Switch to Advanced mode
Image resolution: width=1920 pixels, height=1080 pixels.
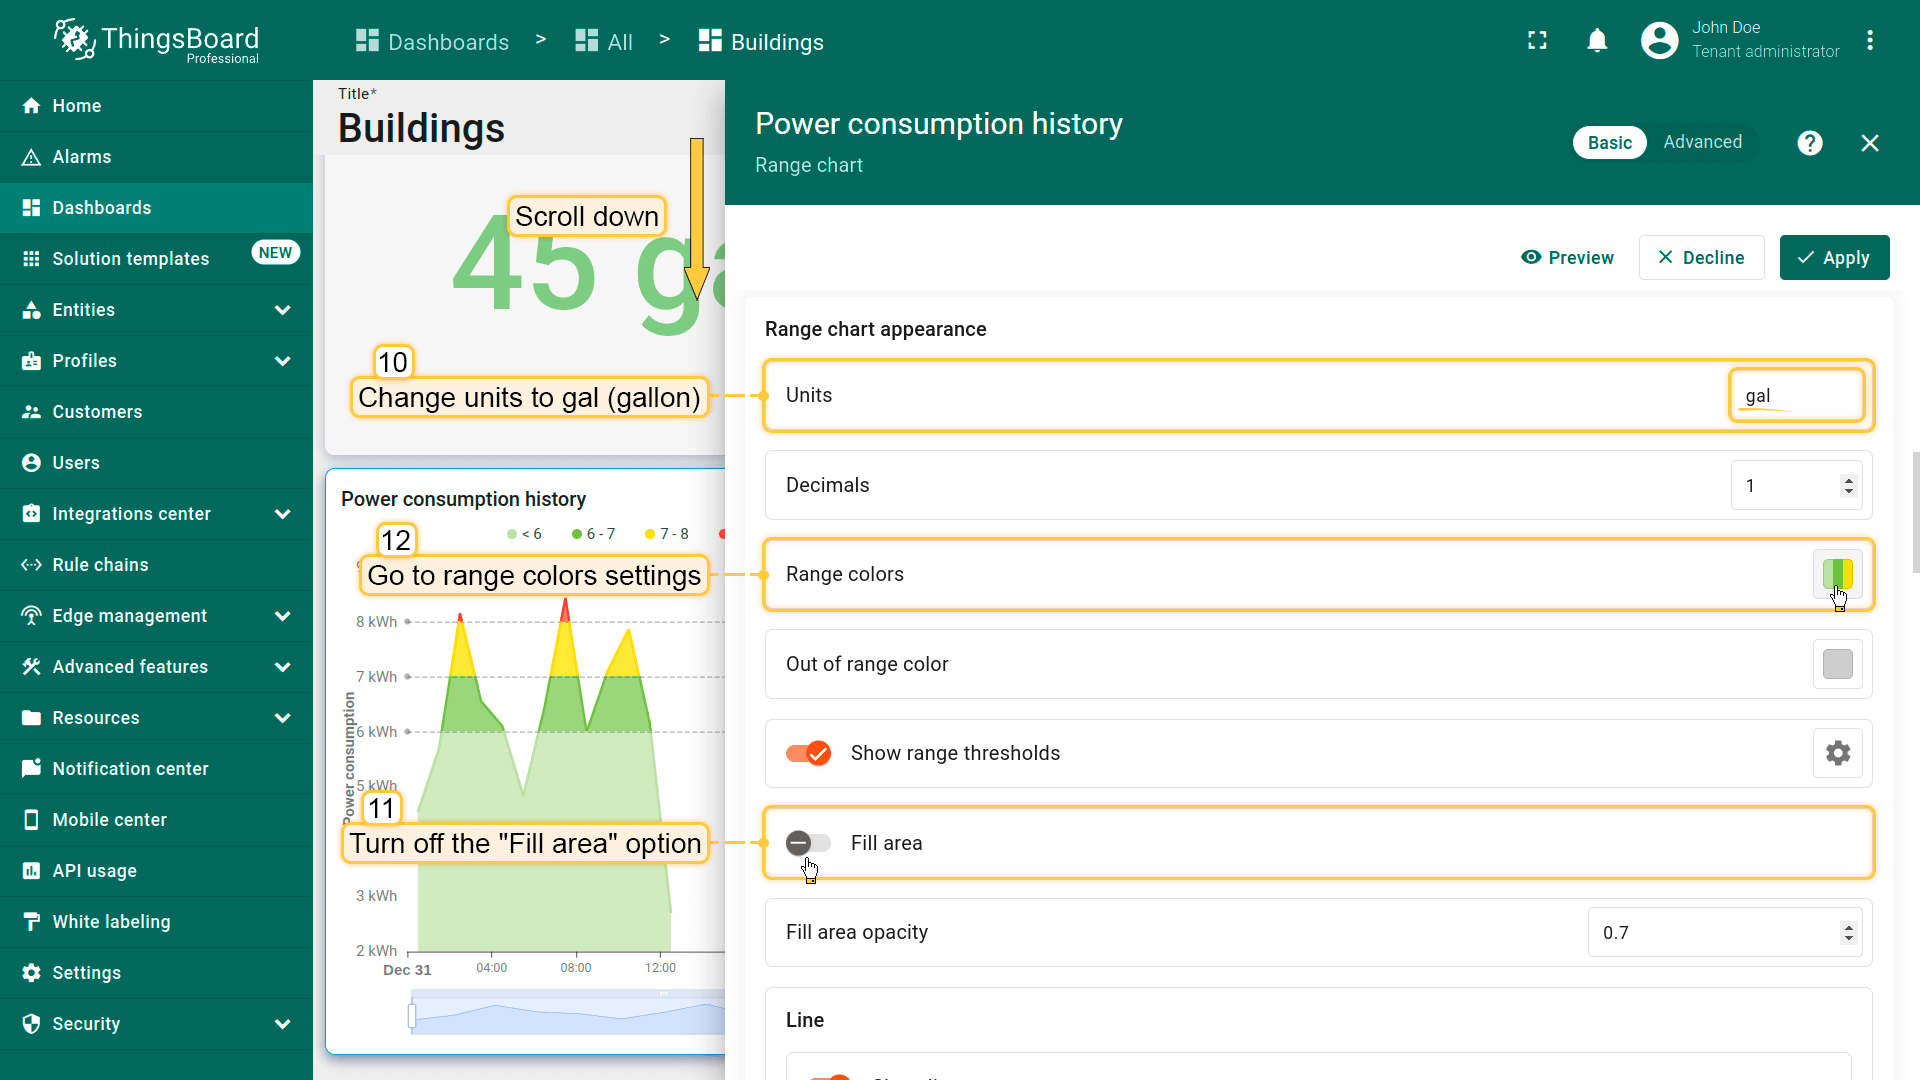pyautogui.click(x=1702, y=142)
